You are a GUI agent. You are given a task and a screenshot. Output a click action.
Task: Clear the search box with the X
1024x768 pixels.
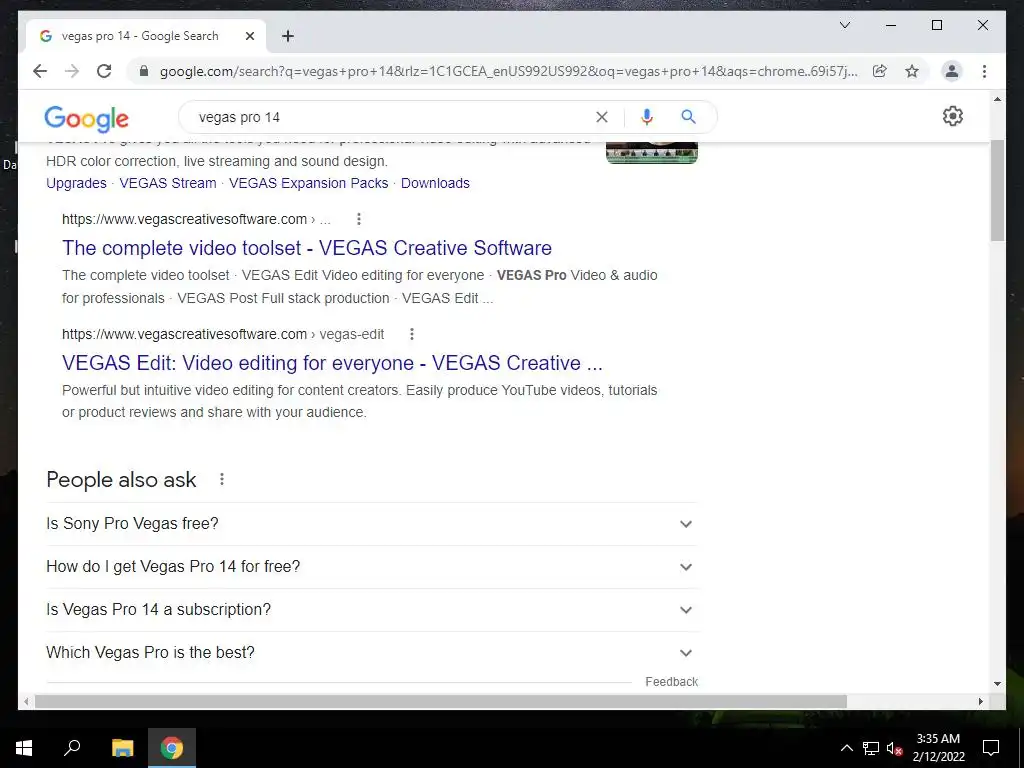[x=601, y=117]
